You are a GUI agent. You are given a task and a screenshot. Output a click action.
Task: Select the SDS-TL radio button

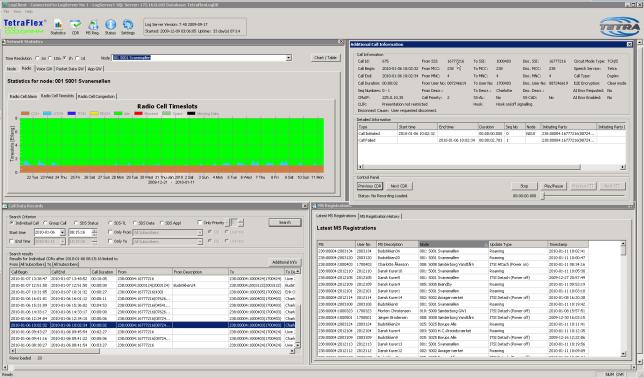(110, 223)
